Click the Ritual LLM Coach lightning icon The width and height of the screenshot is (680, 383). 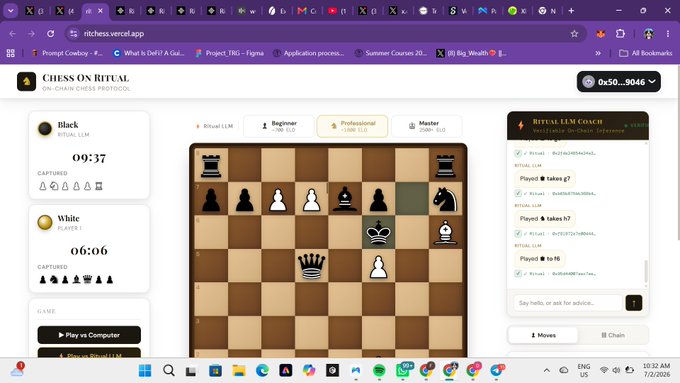[521, 125]
